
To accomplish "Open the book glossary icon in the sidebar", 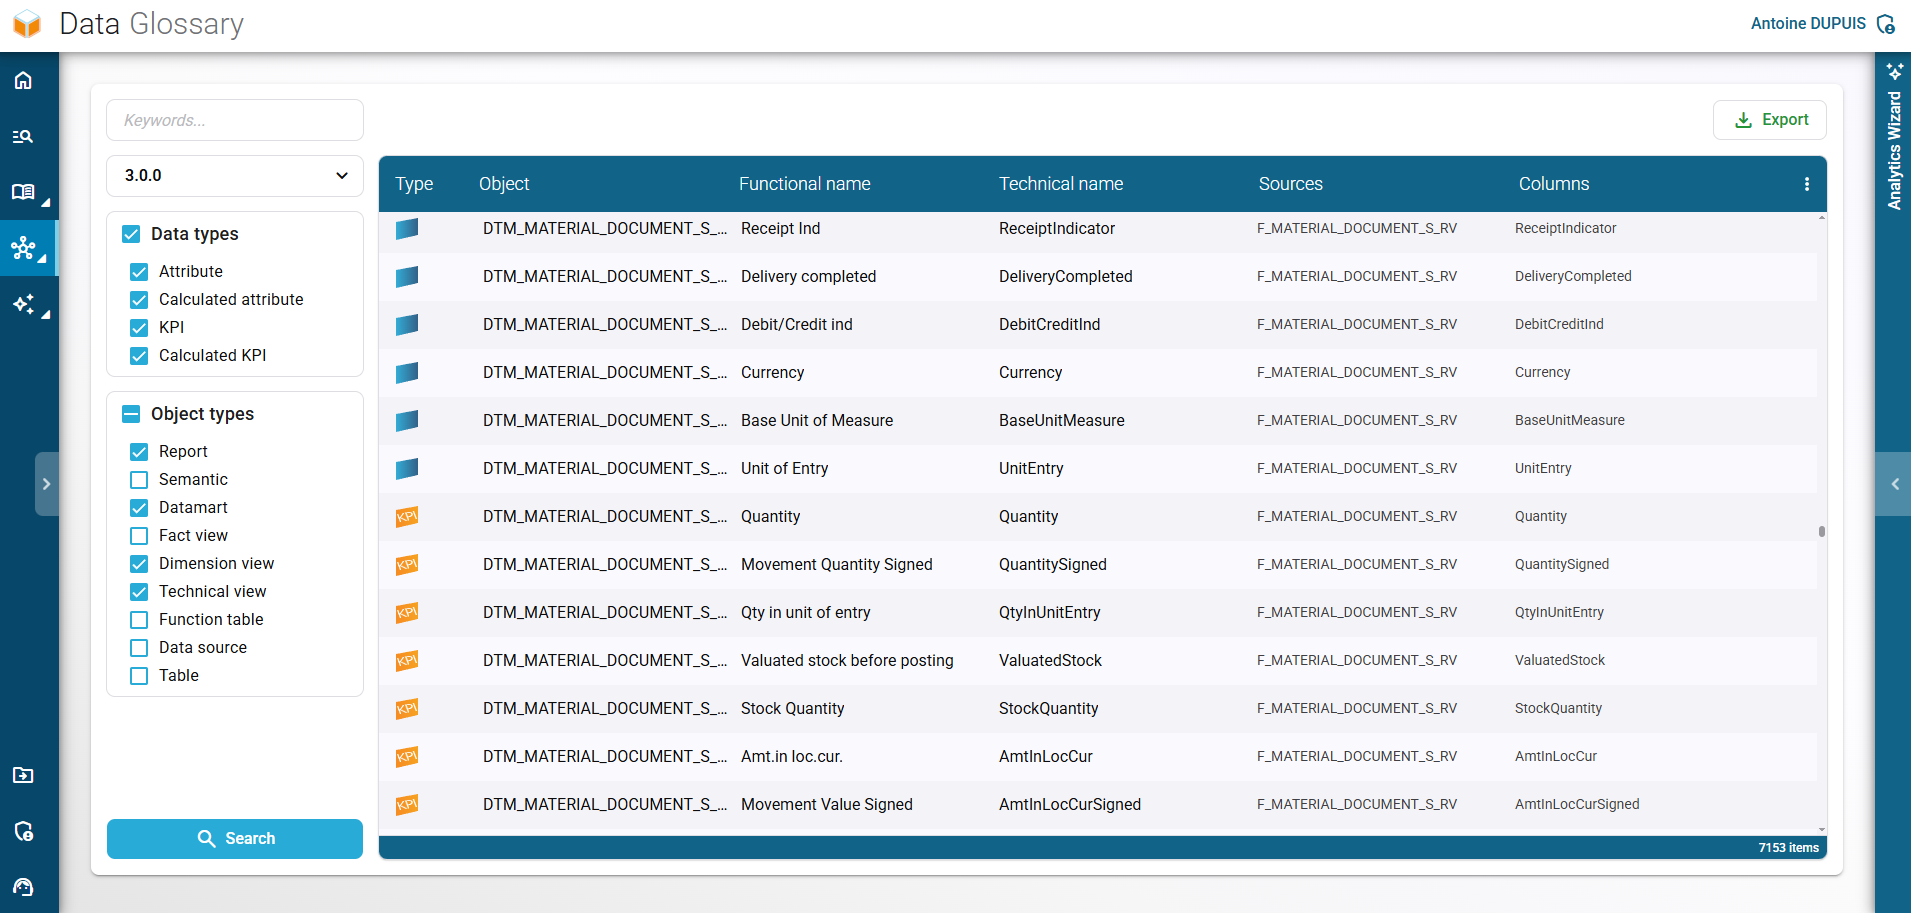I will [x=23, y=191].
